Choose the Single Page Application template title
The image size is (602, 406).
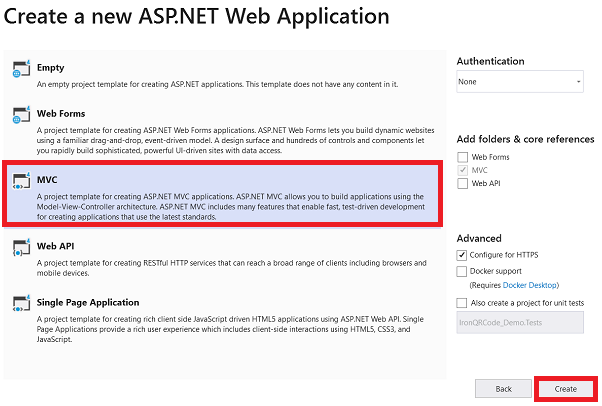coord(88,303)
